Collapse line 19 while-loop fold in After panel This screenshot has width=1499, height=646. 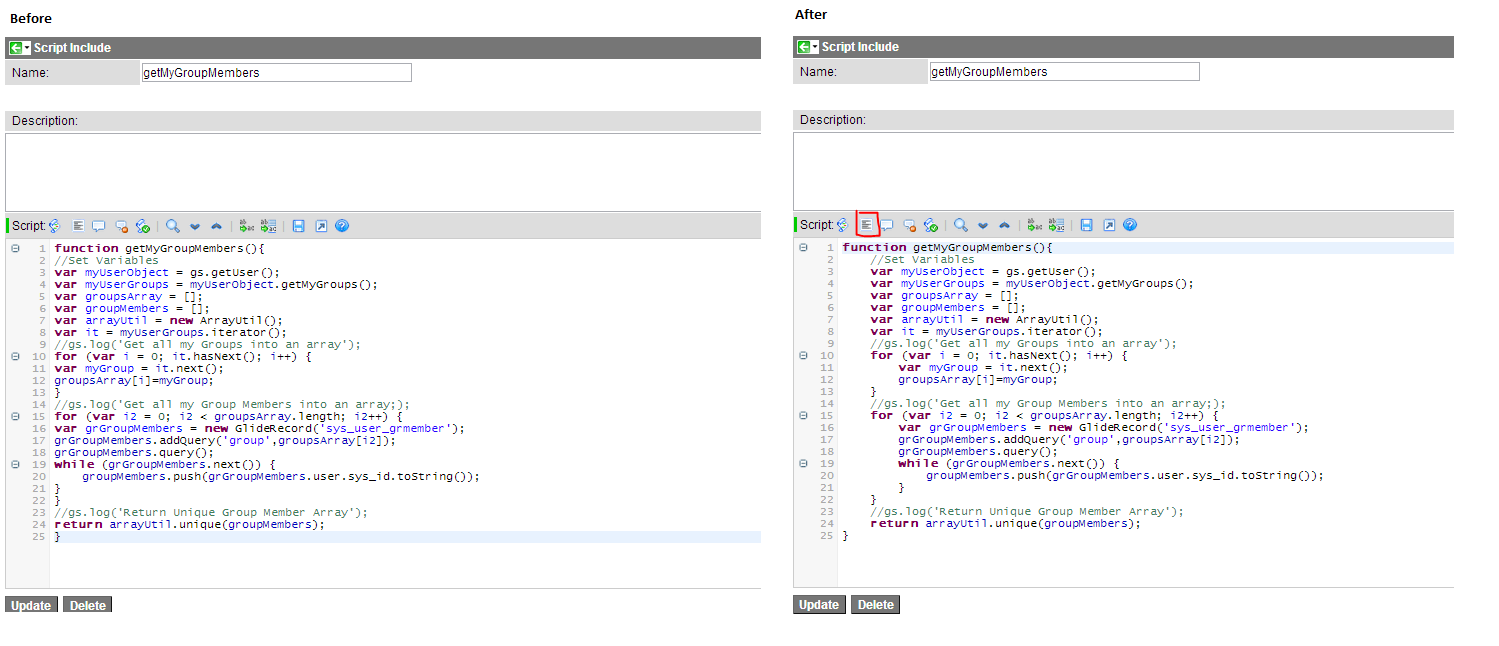pos(803,463)
